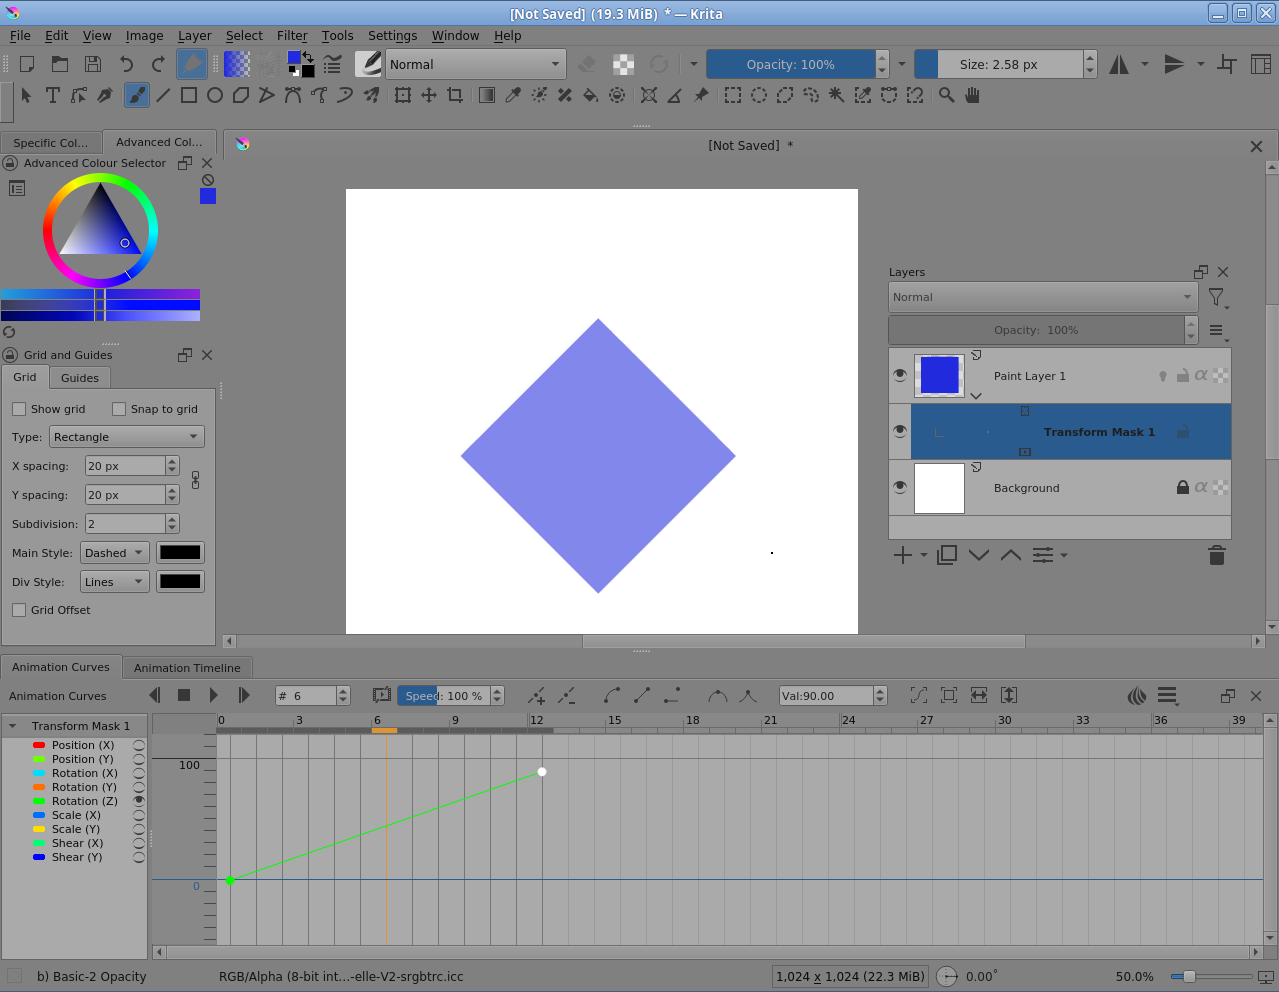Hide the Paint Layer 1 layer
1279x992 pixels.
[900, 376]
